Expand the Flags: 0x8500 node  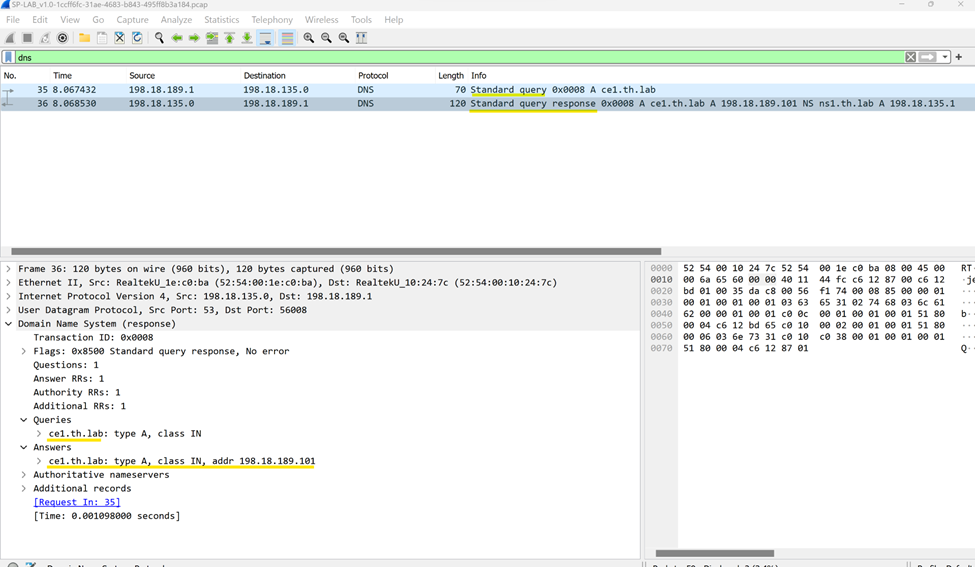point(24,351)
